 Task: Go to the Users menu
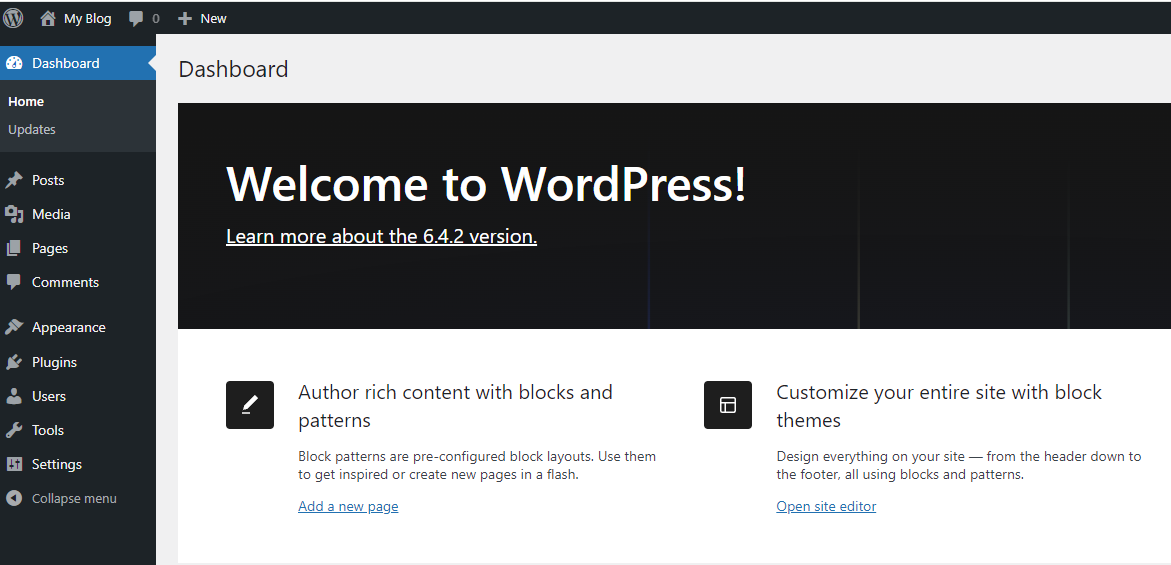point(49,396)
